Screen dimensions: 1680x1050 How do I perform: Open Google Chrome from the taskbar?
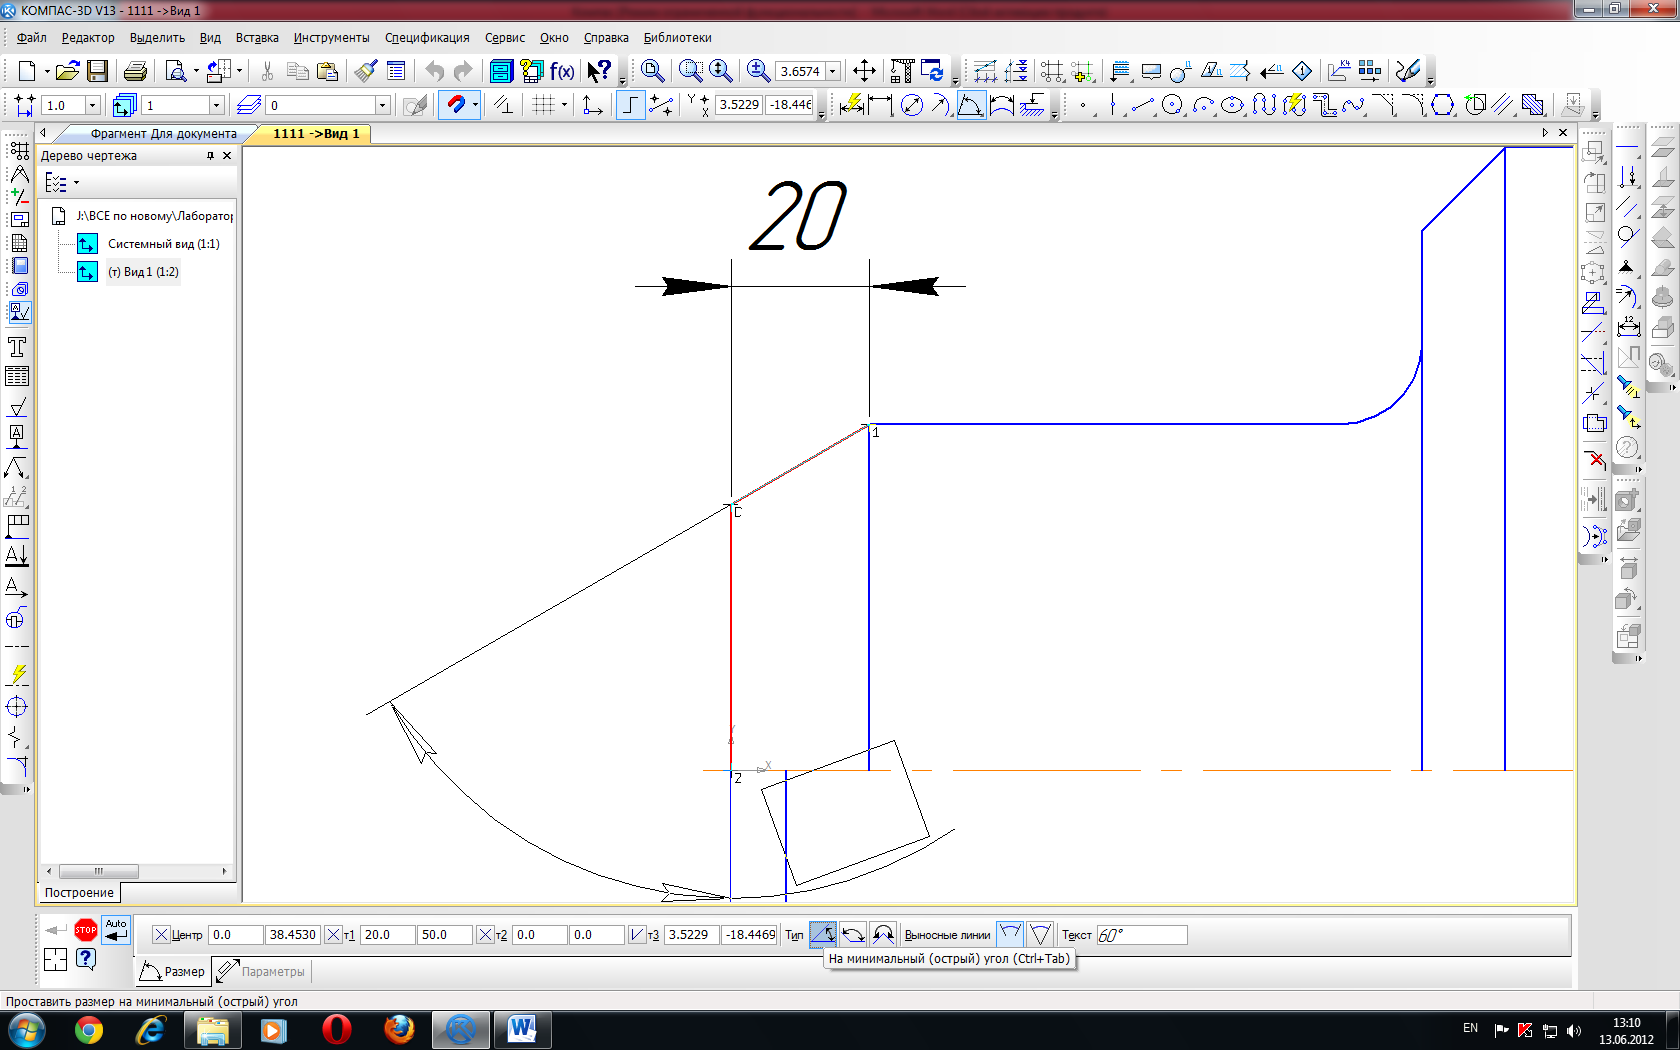tap(89, 1030)
